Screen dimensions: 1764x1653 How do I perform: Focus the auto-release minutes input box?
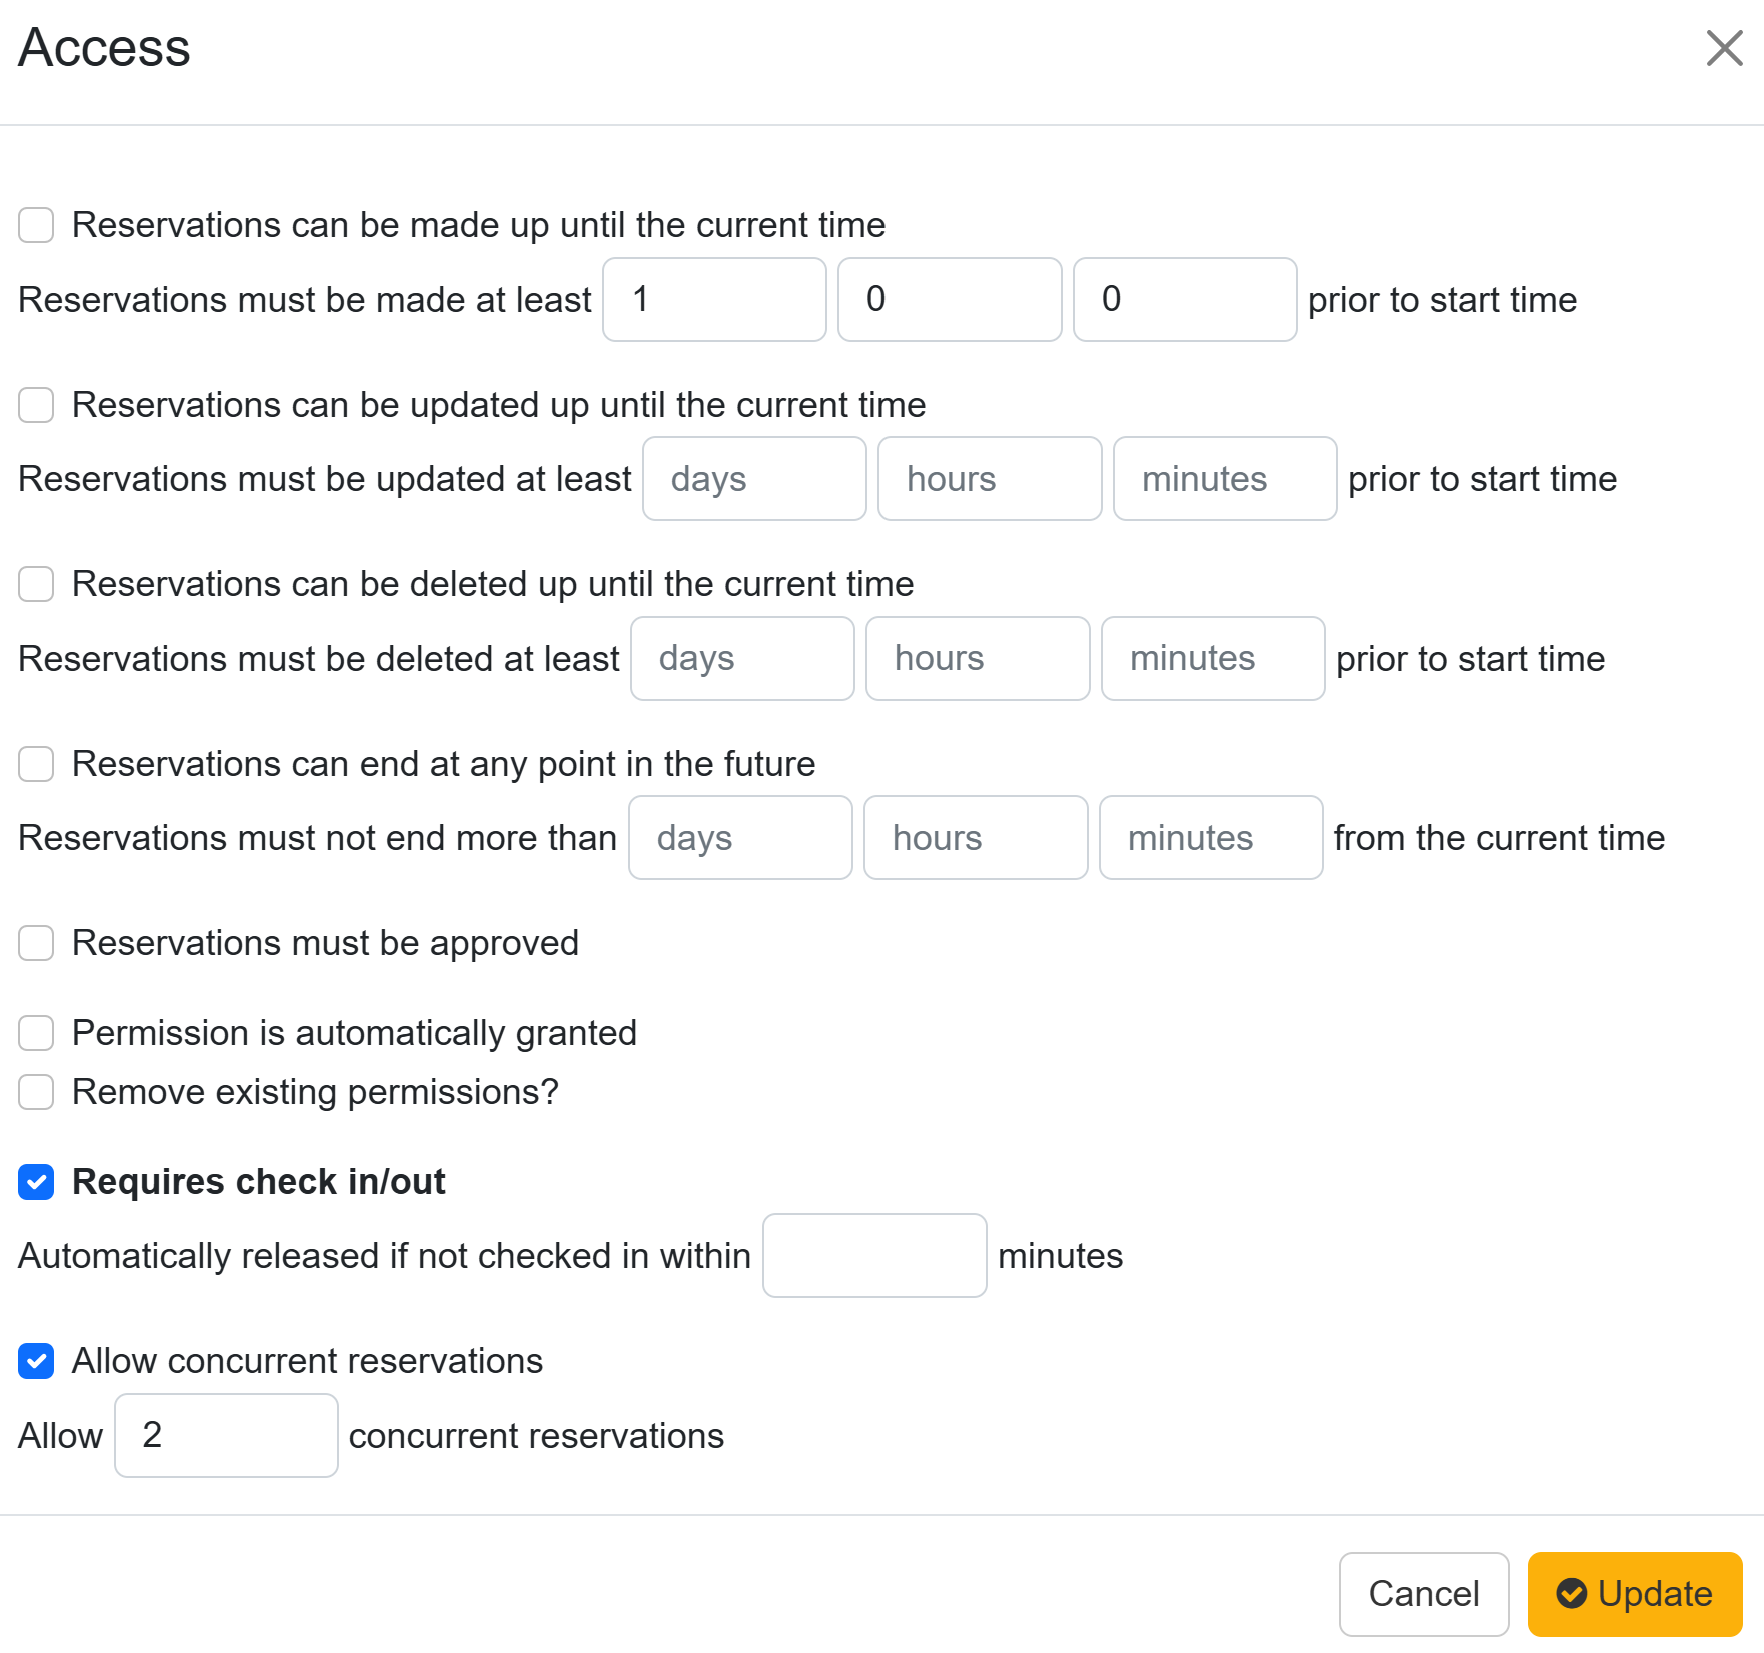(x=874, y=1255)
